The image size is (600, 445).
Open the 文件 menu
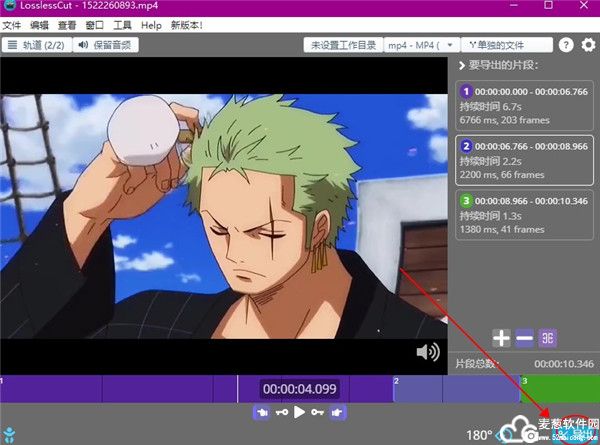pos(11,25)
